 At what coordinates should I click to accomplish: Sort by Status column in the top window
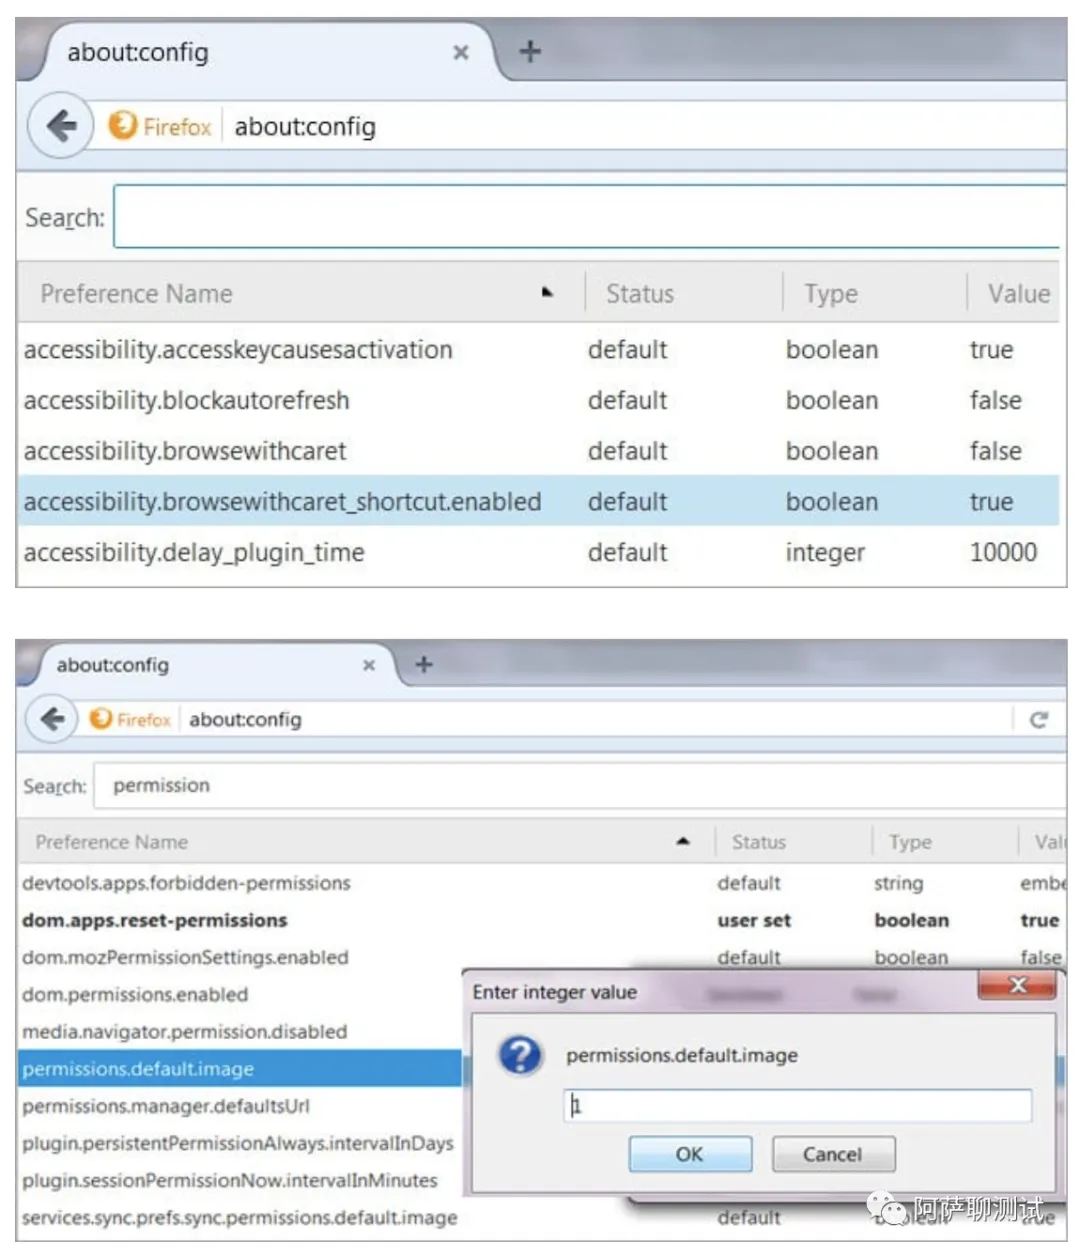640,294
